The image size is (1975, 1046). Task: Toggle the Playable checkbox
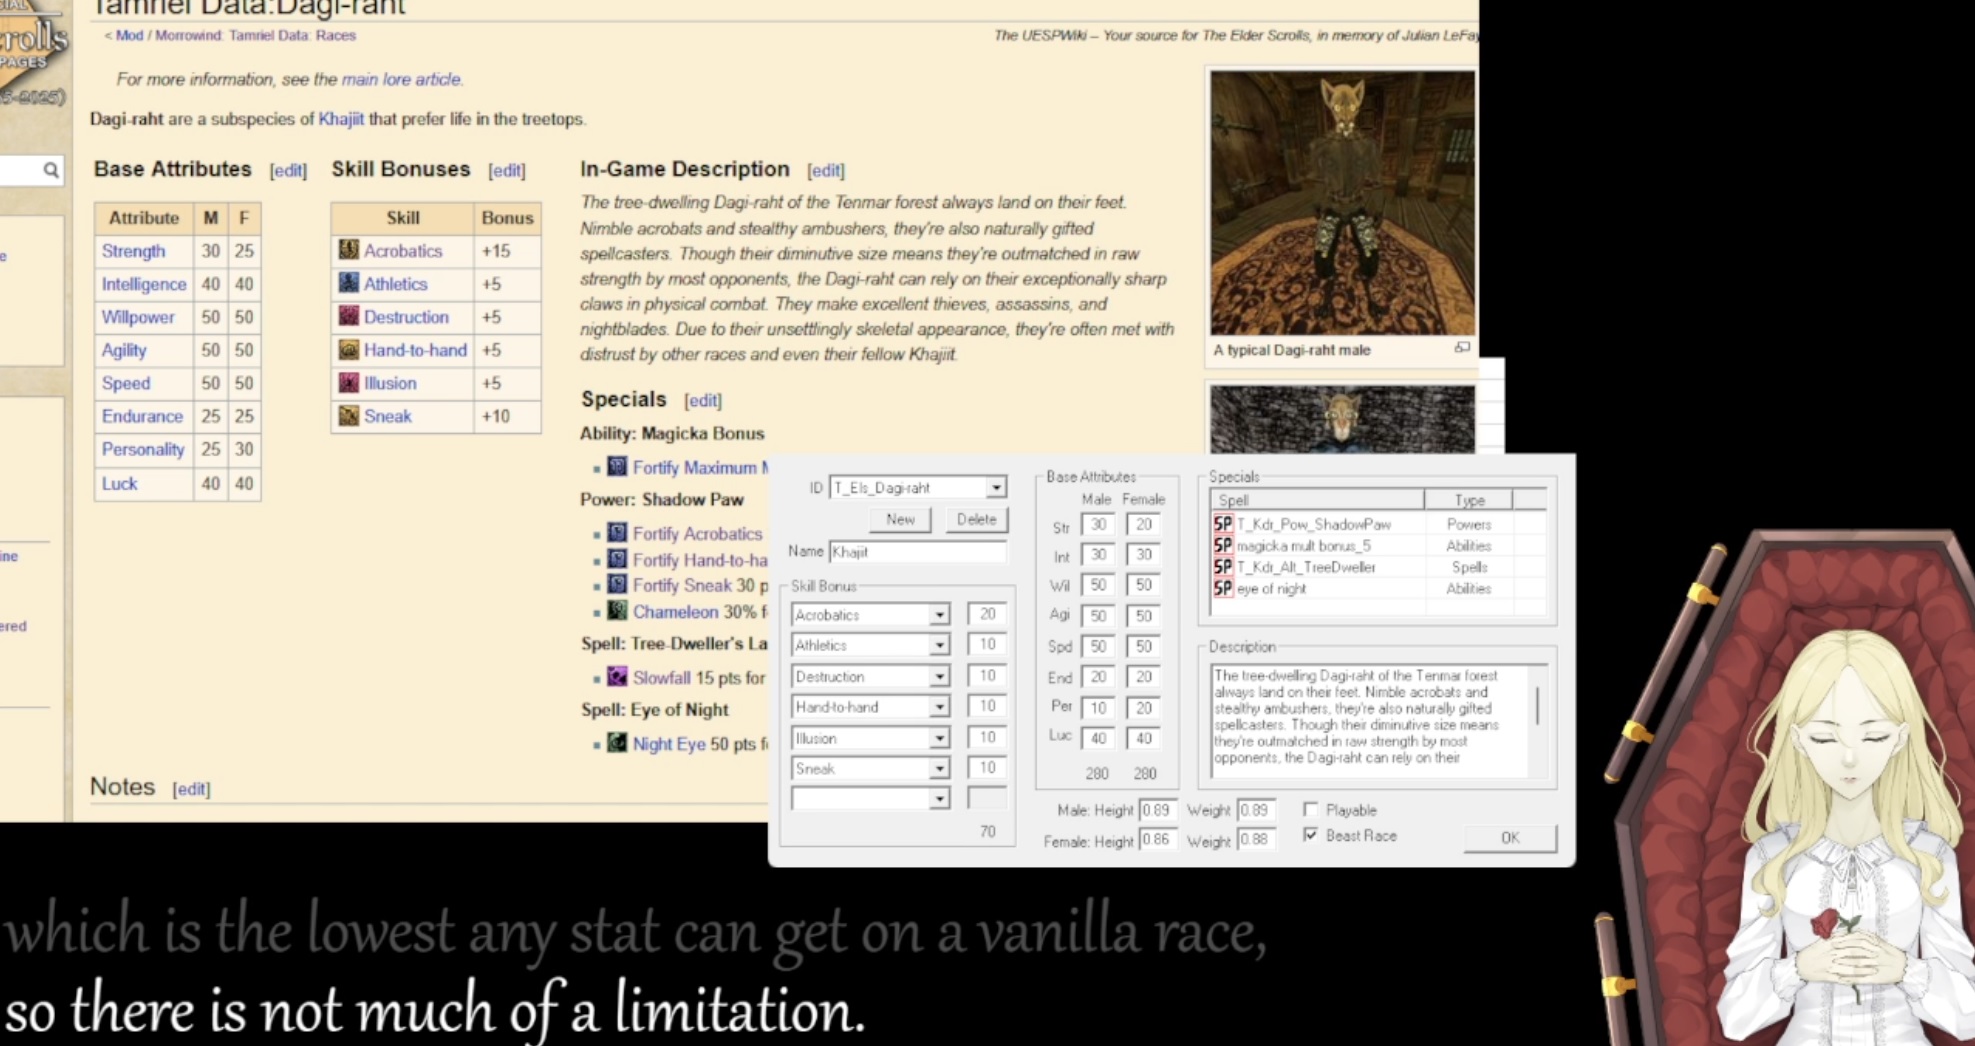[x=1310, y=809]
